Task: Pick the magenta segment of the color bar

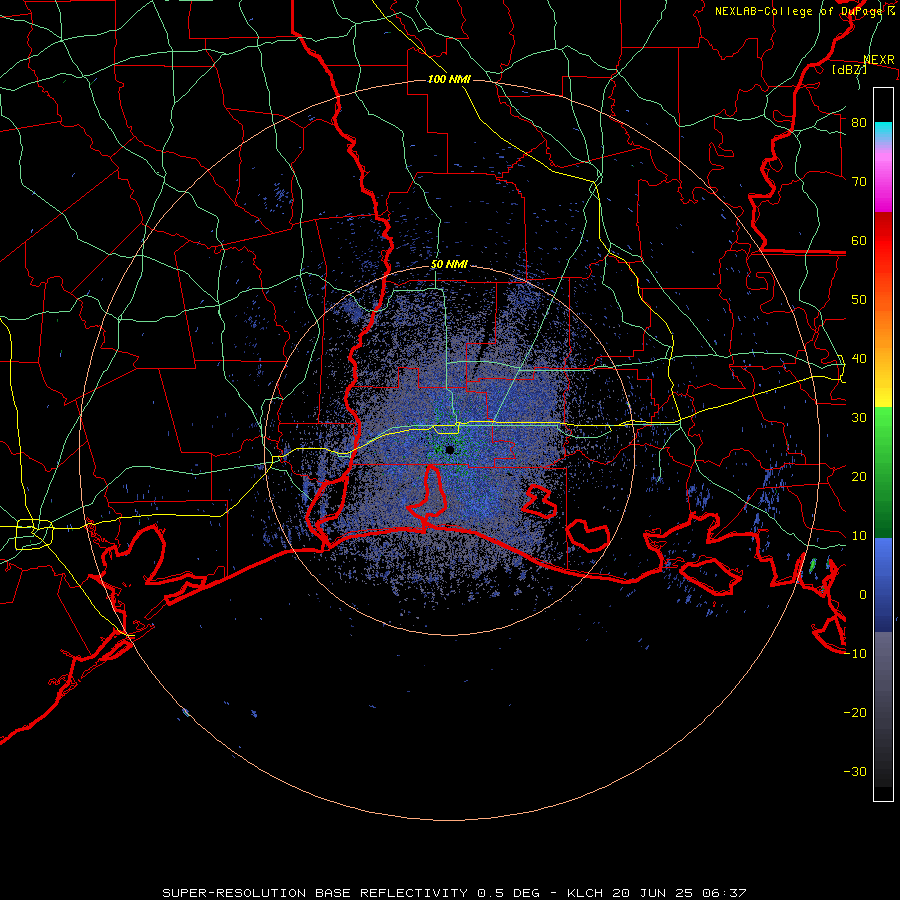Action: pyautogui.click(x=883, y=184)
